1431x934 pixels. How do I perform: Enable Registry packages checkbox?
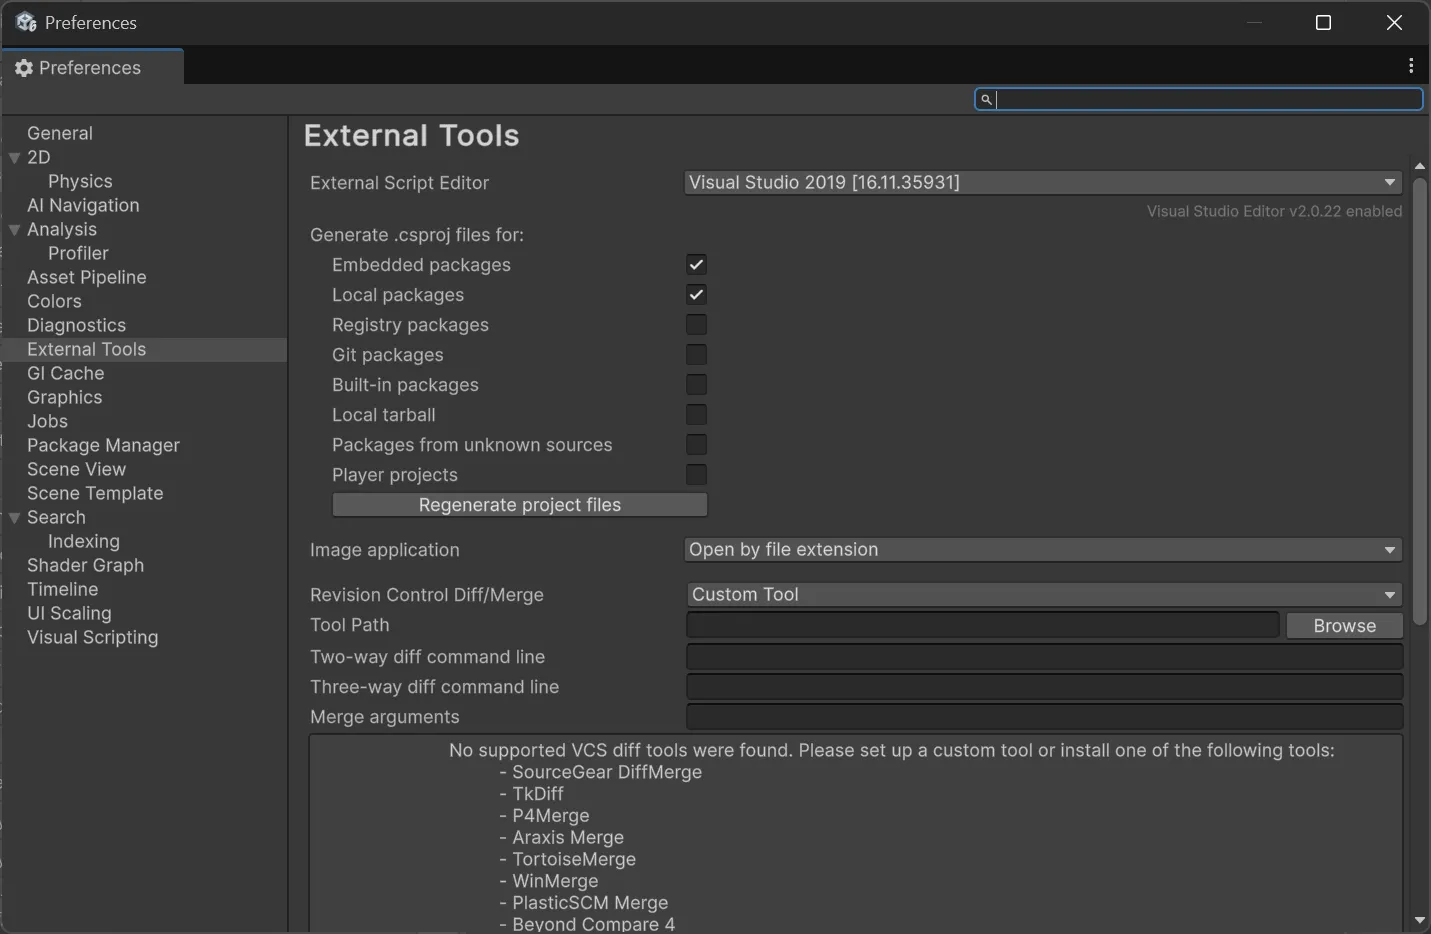pyautogui.click(x=696, y=325)
